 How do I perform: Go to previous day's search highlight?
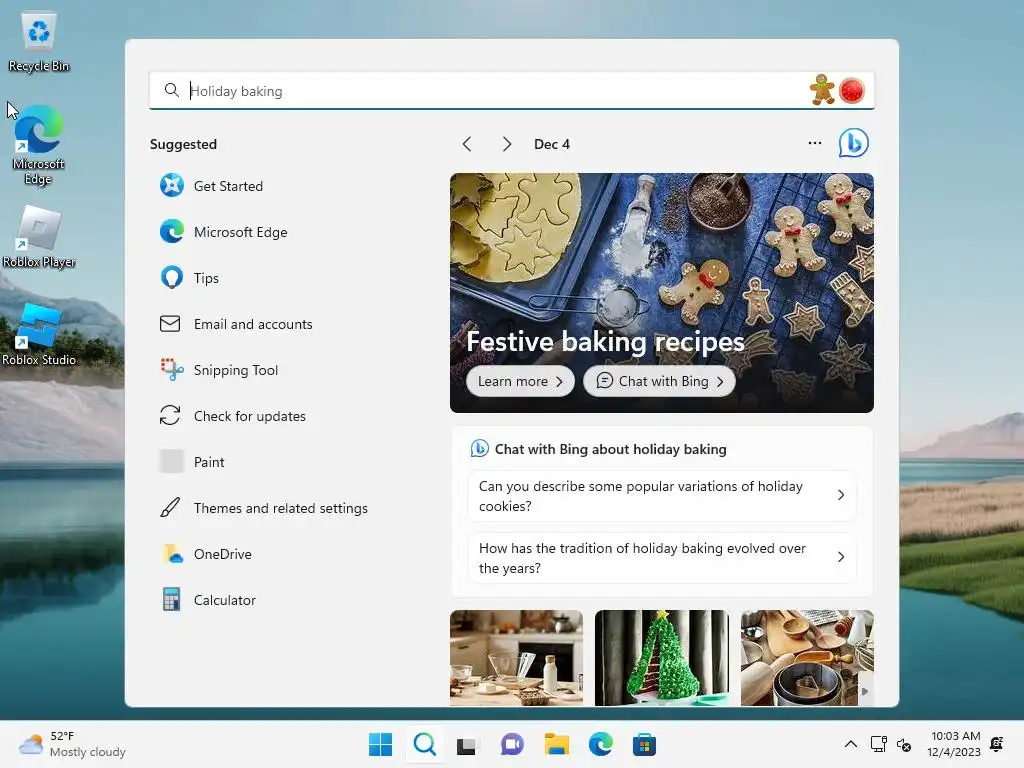pos(467,144)
